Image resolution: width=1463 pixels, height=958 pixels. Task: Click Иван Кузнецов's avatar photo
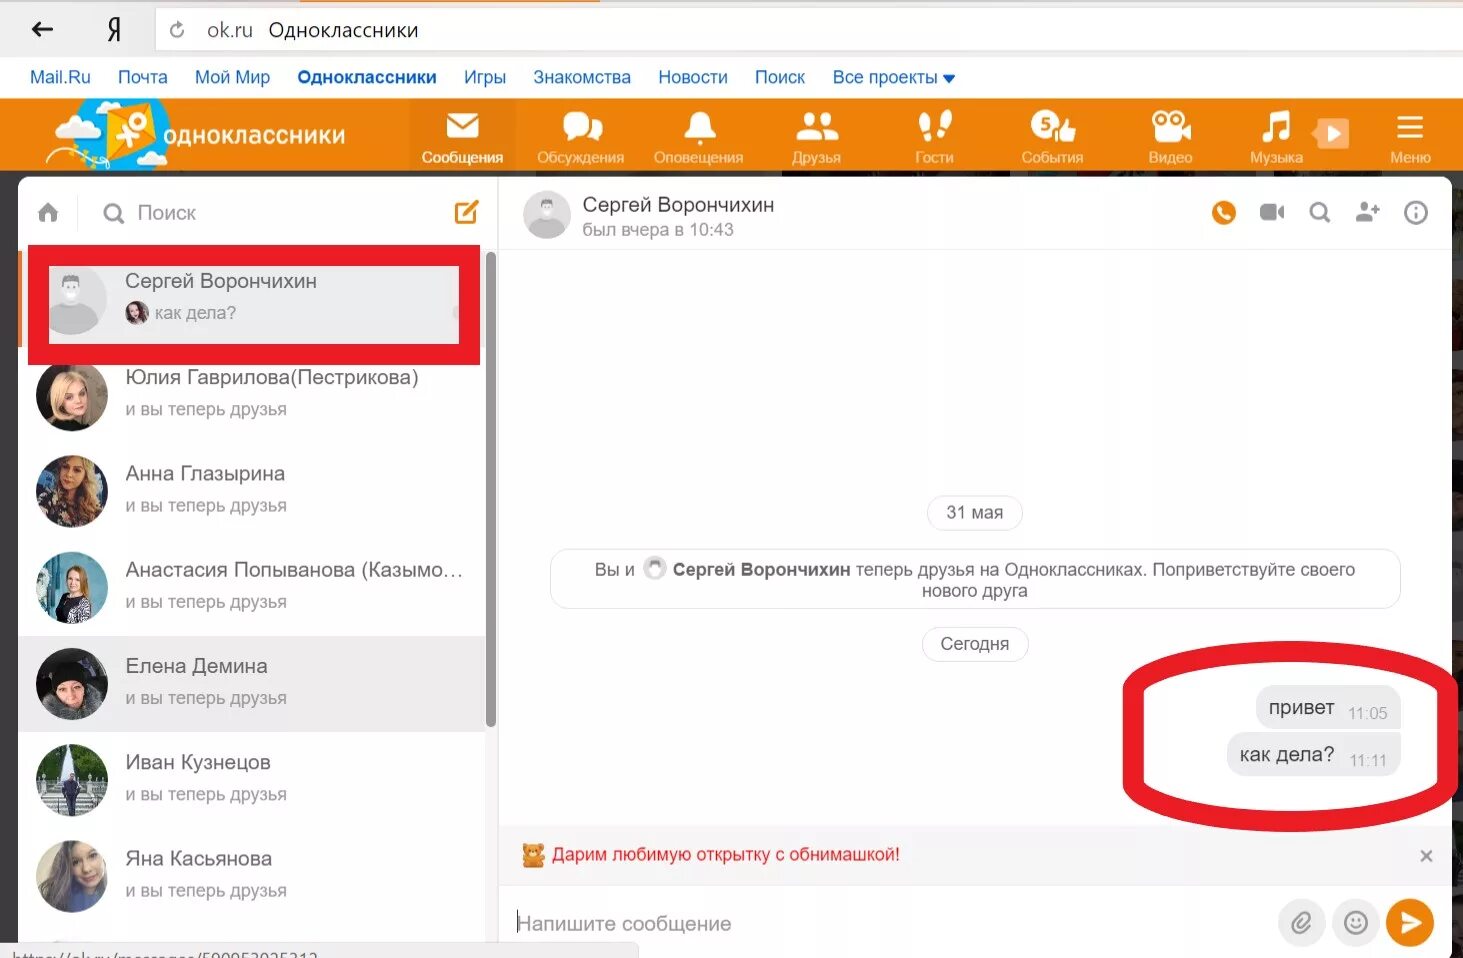point(72,780)
